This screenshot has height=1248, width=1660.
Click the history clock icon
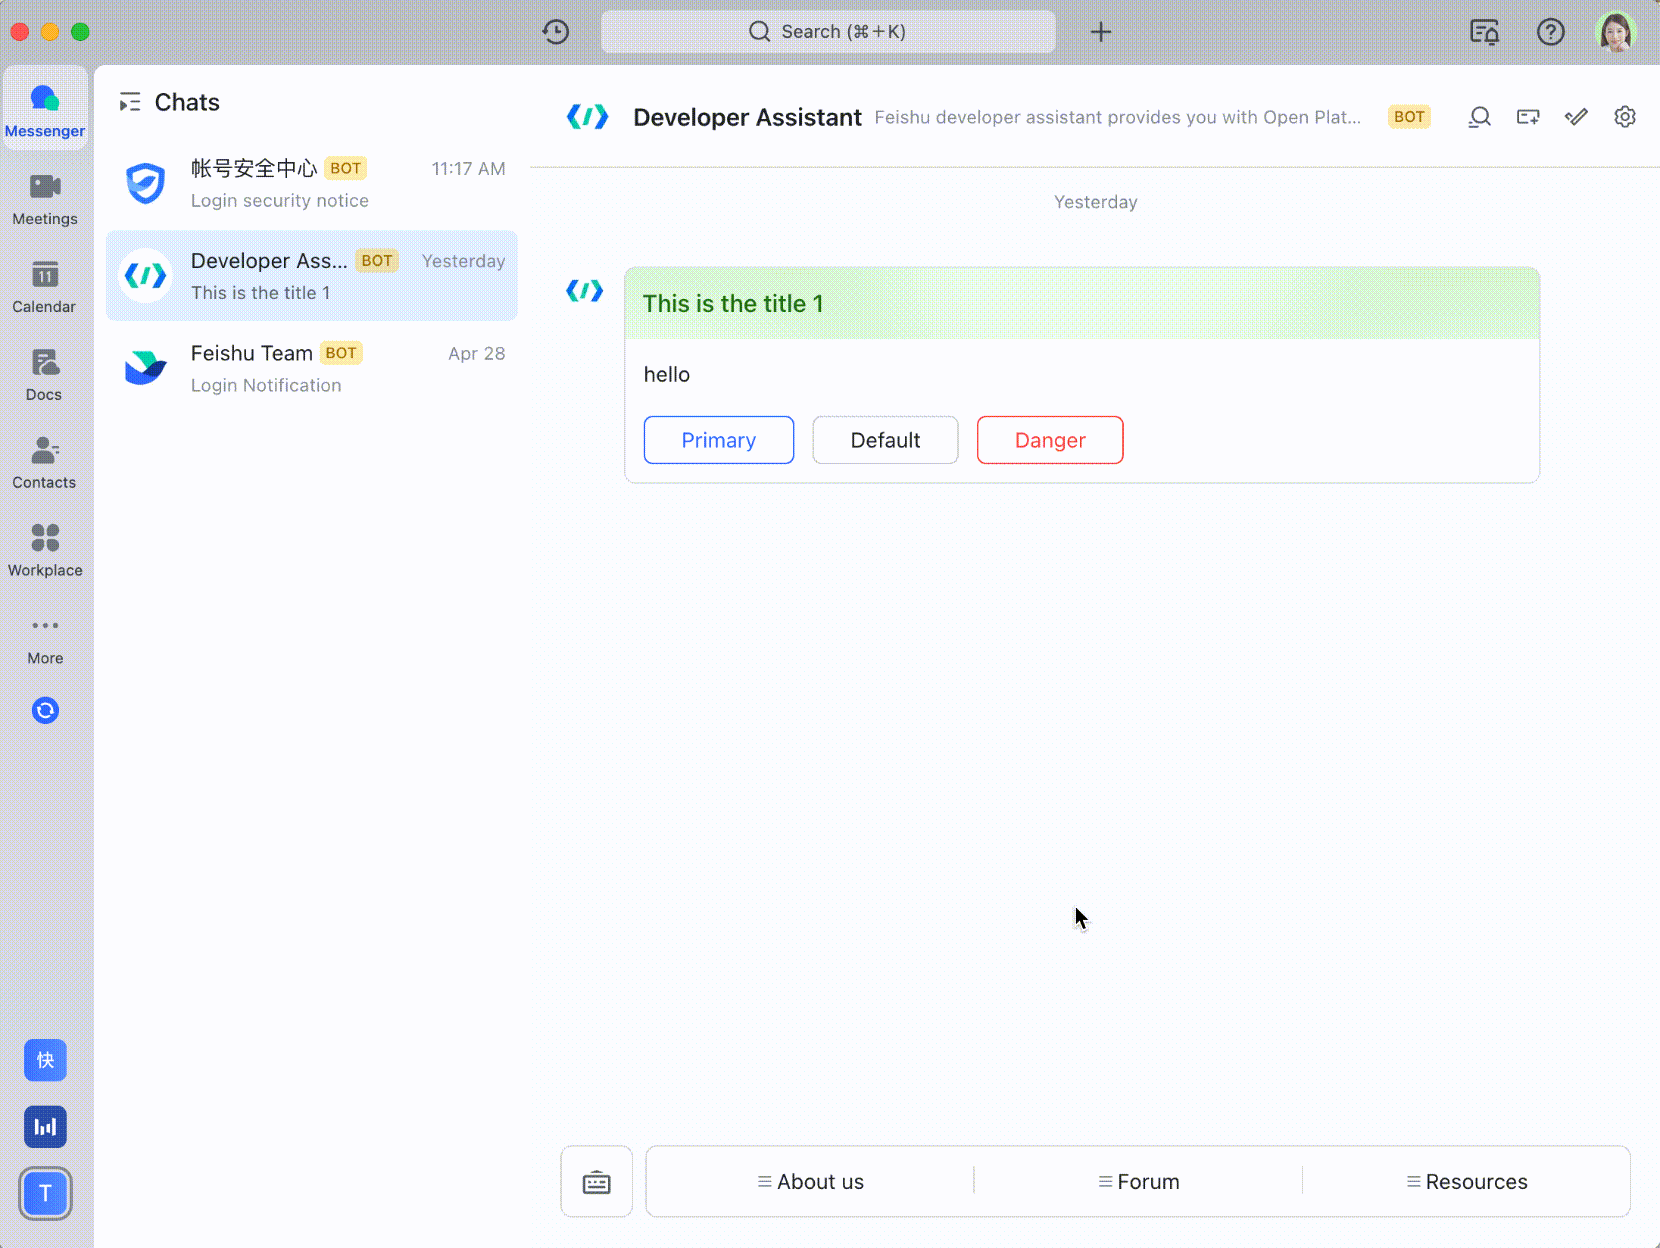coord(556,32)
